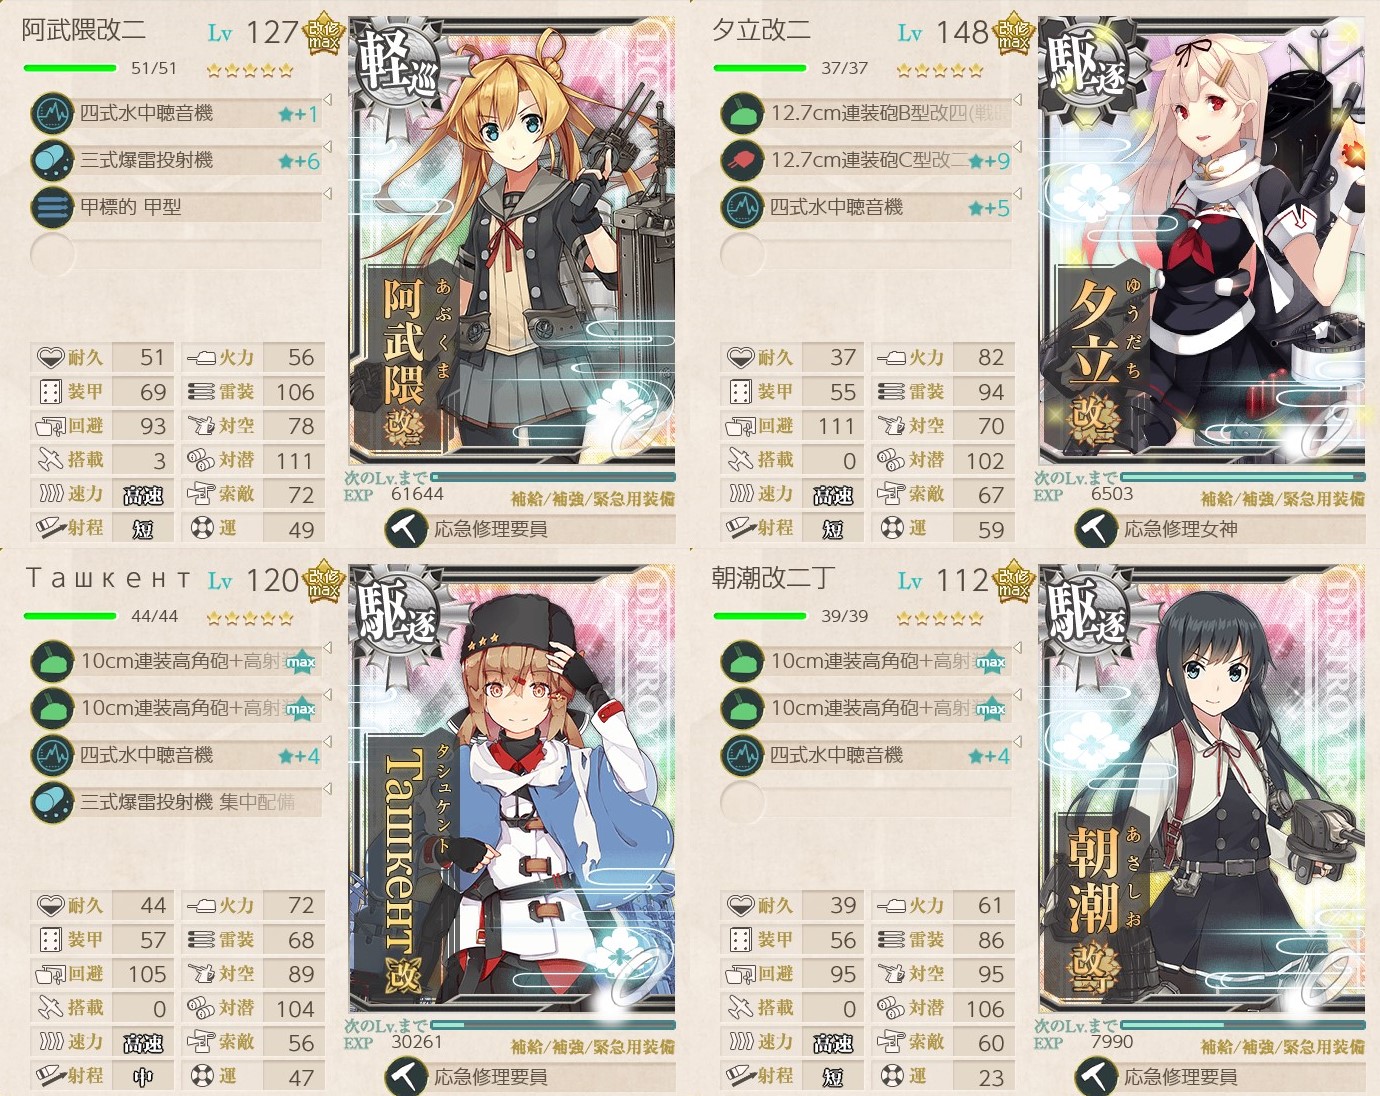Click Asashio's 応急修理要員 reinforcement slot

coord(1220,1077)
